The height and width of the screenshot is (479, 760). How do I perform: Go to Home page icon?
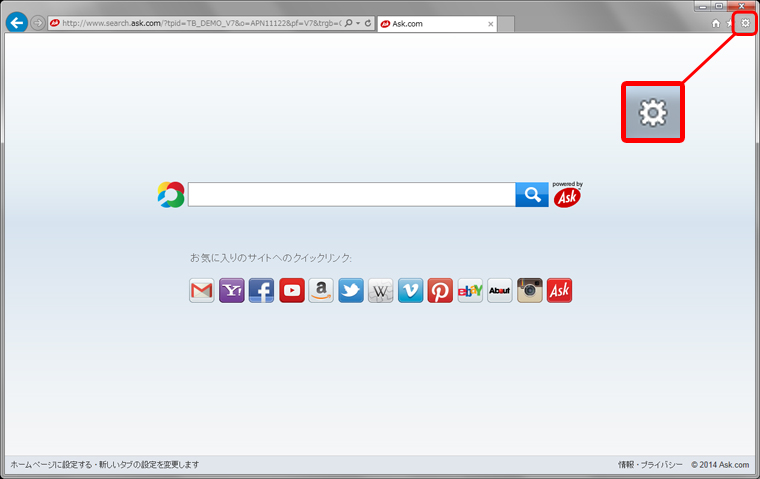(x=716, y=23)
